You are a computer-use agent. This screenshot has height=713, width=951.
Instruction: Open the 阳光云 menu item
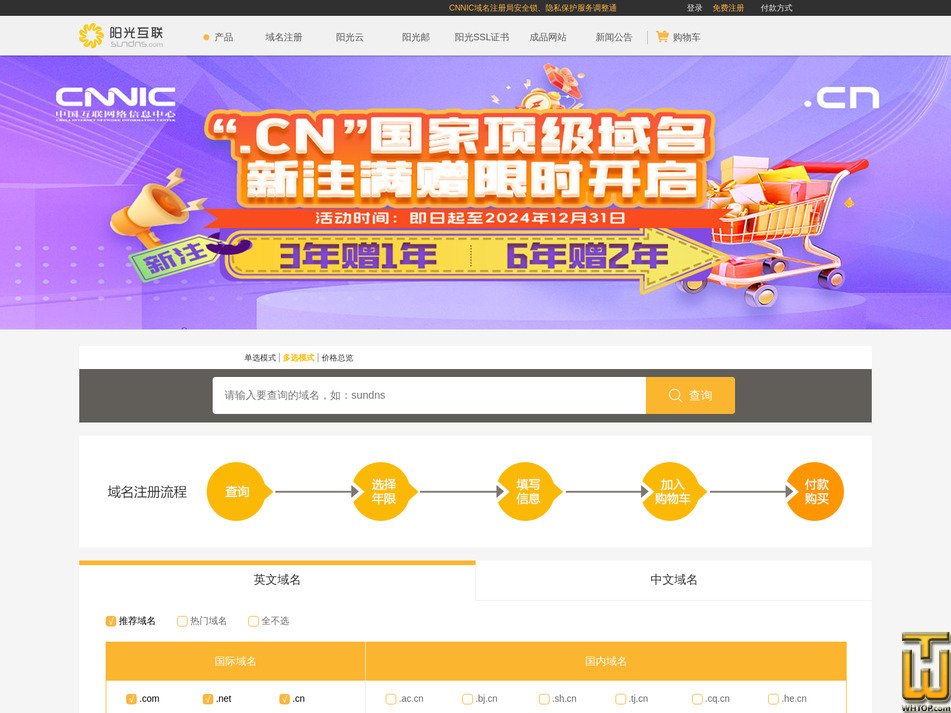(349, 37)
